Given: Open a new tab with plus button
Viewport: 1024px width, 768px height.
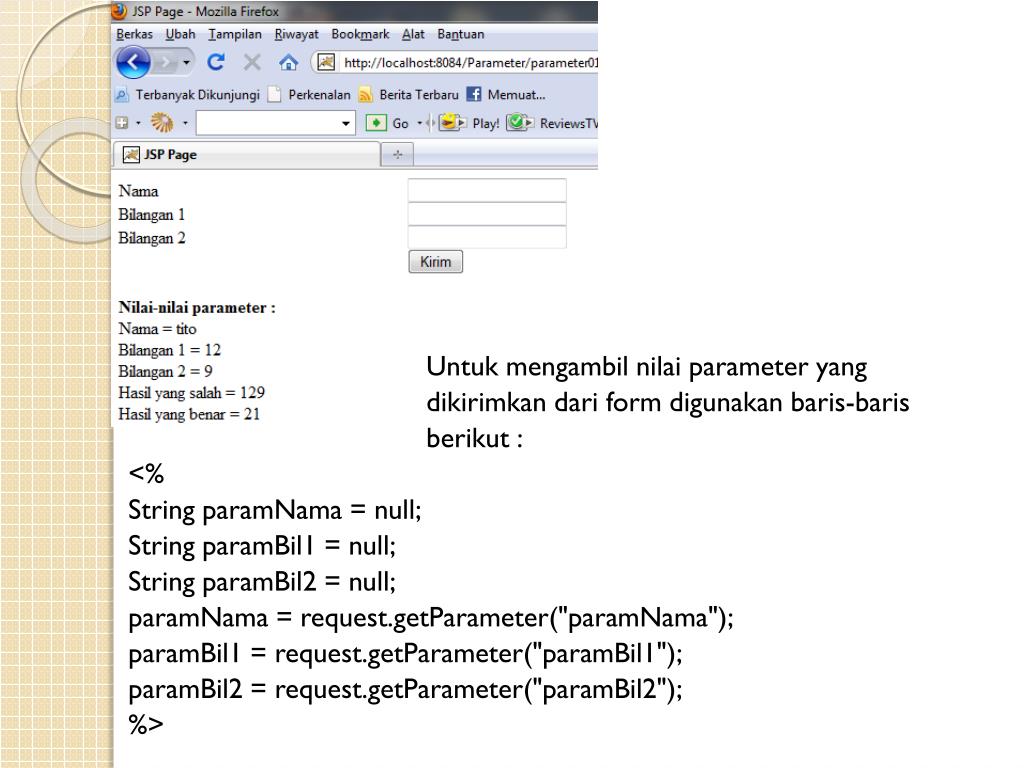Looking at the screenshot, I should [x=398, y=155].
